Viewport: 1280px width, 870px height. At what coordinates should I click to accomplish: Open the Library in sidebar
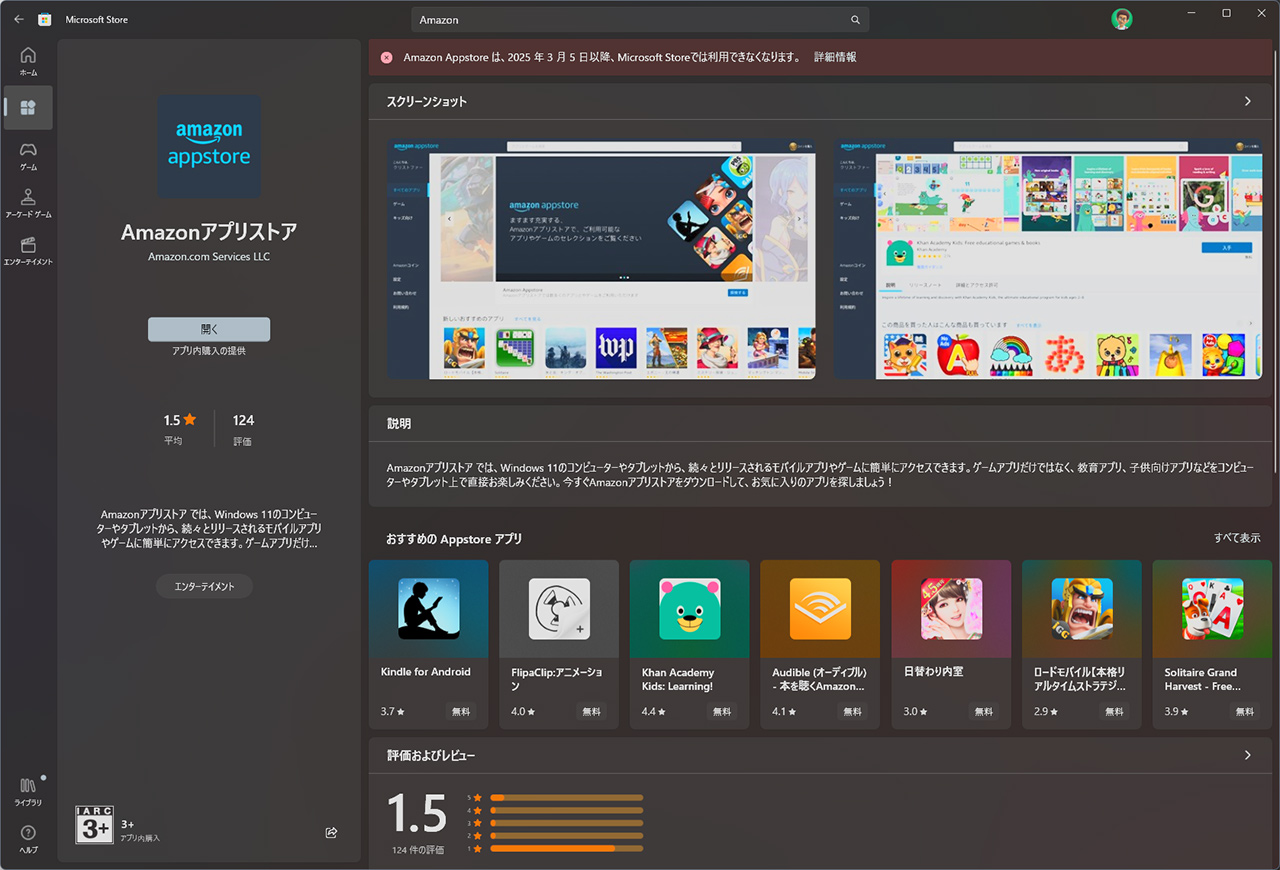click(28, 791)
